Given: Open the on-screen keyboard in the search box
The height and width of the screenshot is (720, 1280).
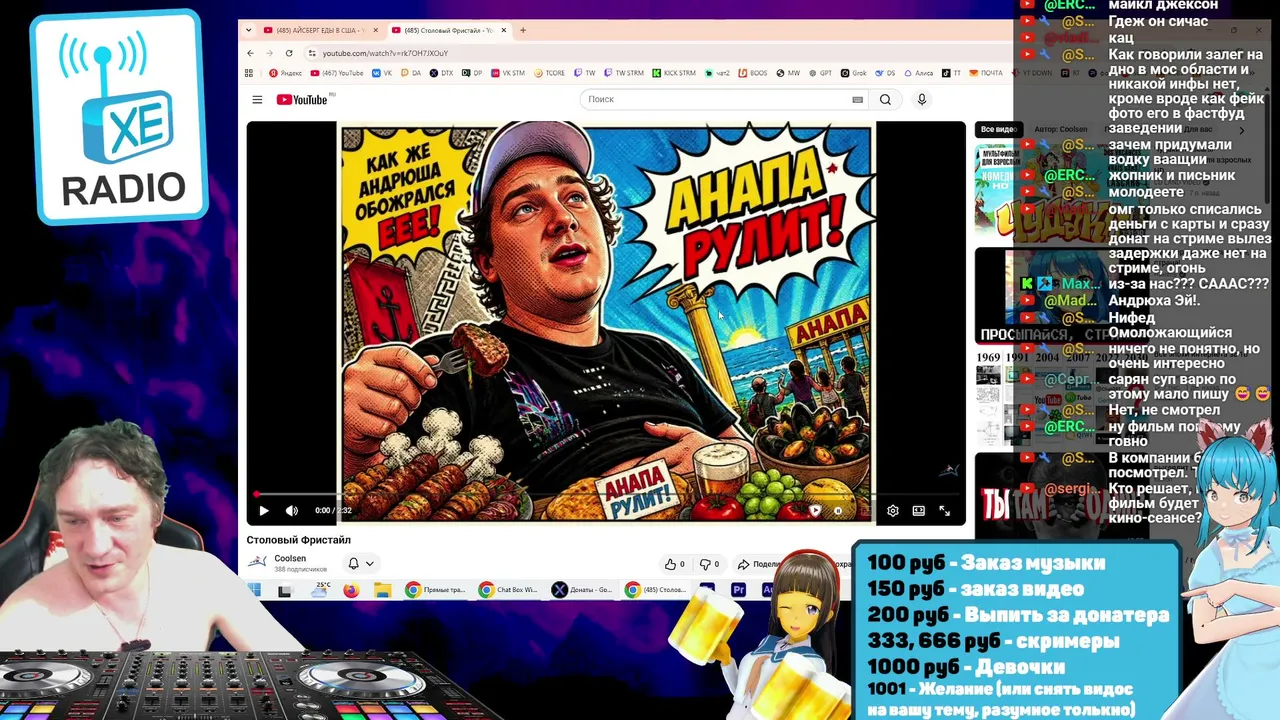Looking at the screenshot, I should [x=857, y=99].
